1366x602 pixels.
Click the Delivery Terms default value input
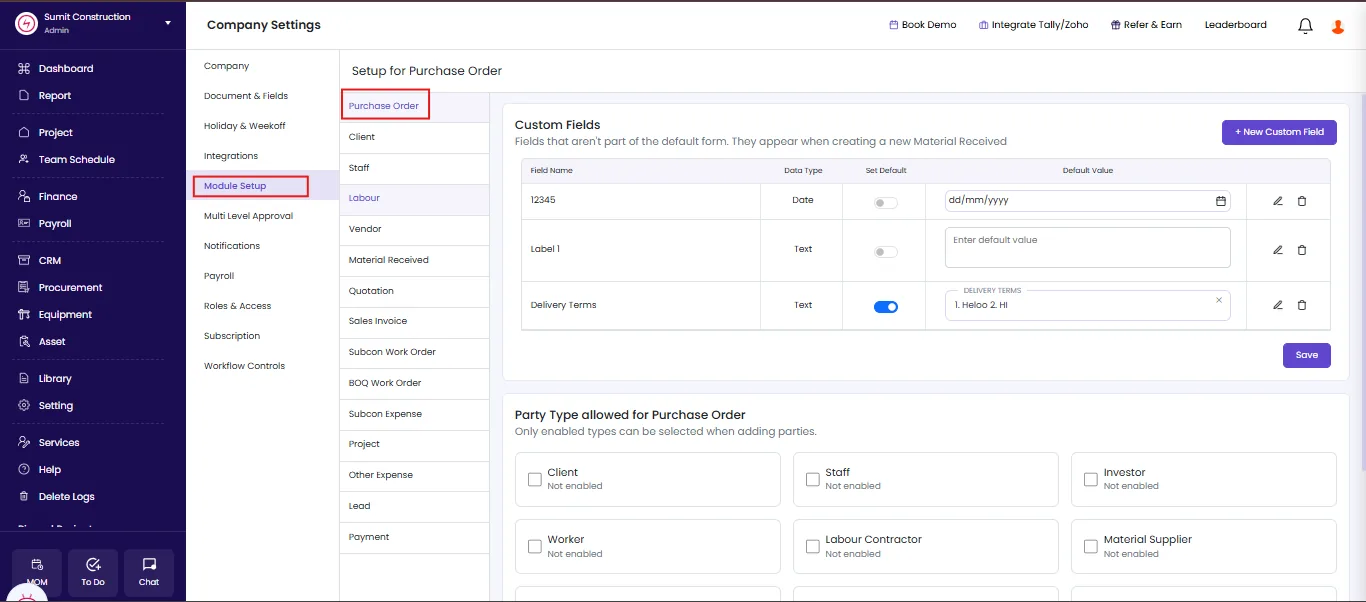tap(1088, 305)
